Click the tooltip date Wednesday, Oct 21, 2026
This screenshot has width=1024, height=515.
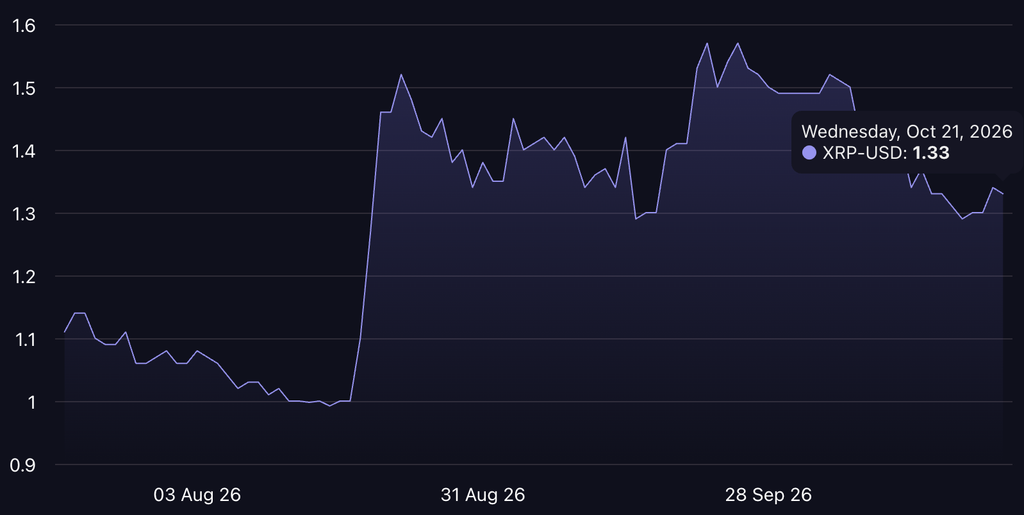click(906, 131)
